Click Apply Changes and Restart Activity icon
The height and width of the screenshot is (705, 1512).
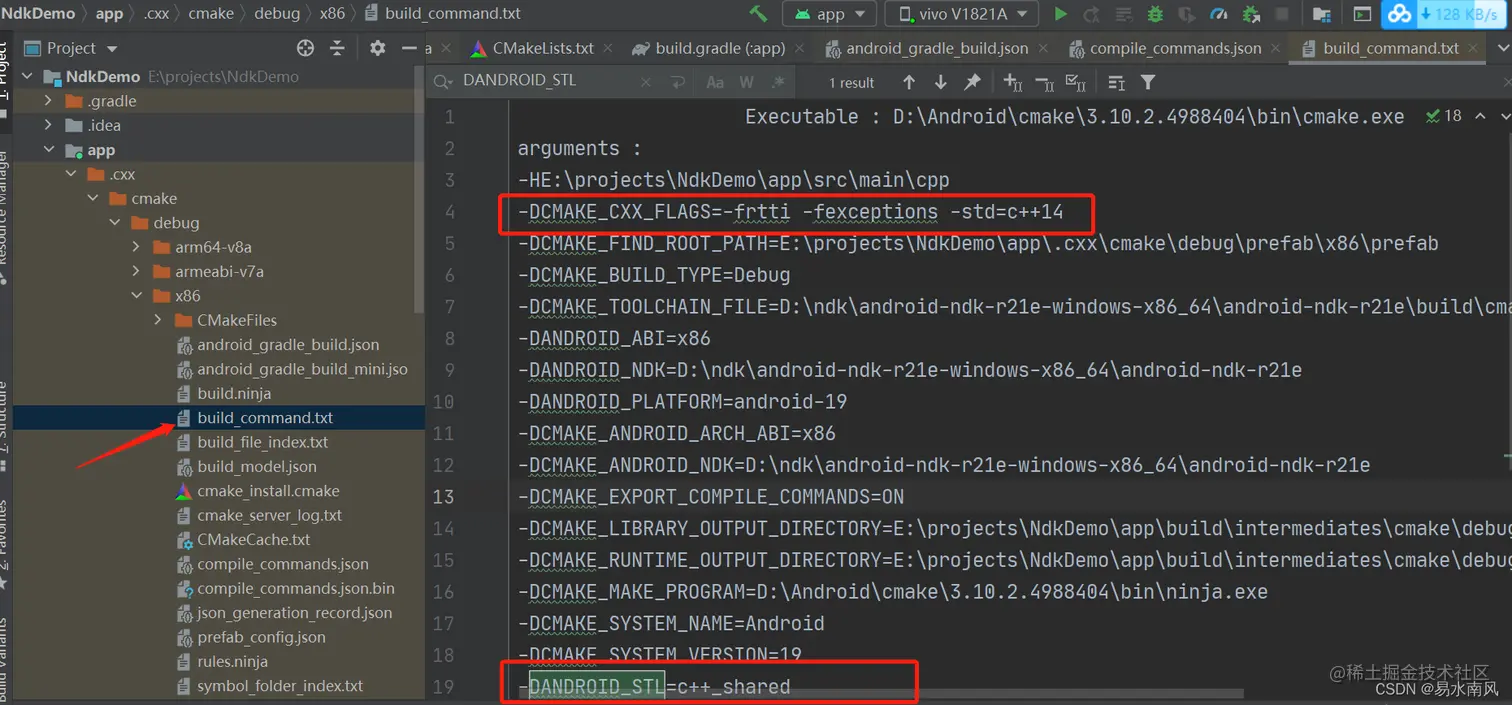tap(1092, 14)
